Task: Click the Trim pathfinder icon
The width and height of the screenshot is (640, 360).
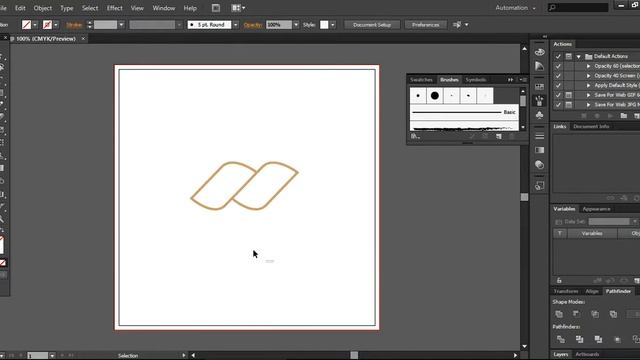Action: tap(580, 339)
